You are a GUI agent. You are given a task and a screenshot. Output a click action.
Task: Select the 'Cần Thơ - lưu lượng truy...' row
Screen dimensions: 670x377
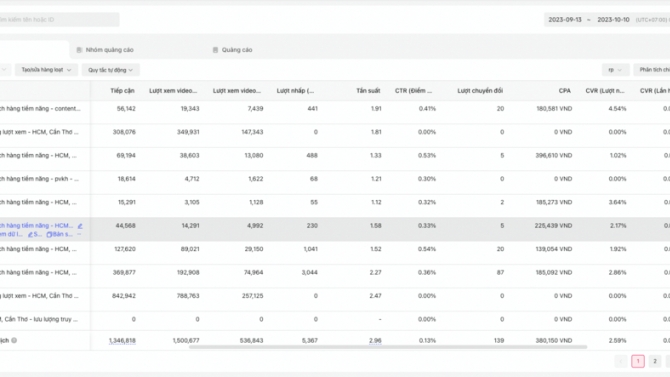pyautogui.click(x=39, y=319)
